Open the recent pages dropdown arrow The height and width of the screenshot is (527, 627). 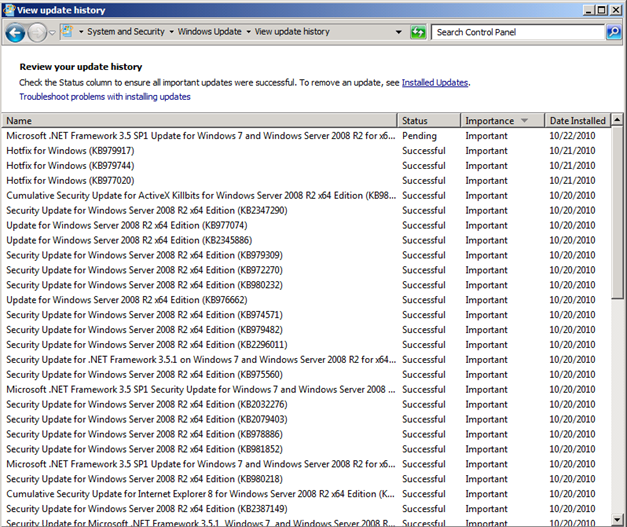[52, 32]
